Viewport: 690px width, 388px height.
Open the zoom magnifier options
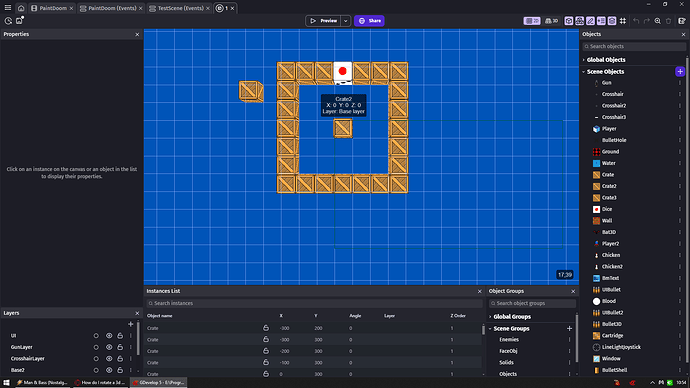pos(657,21)
